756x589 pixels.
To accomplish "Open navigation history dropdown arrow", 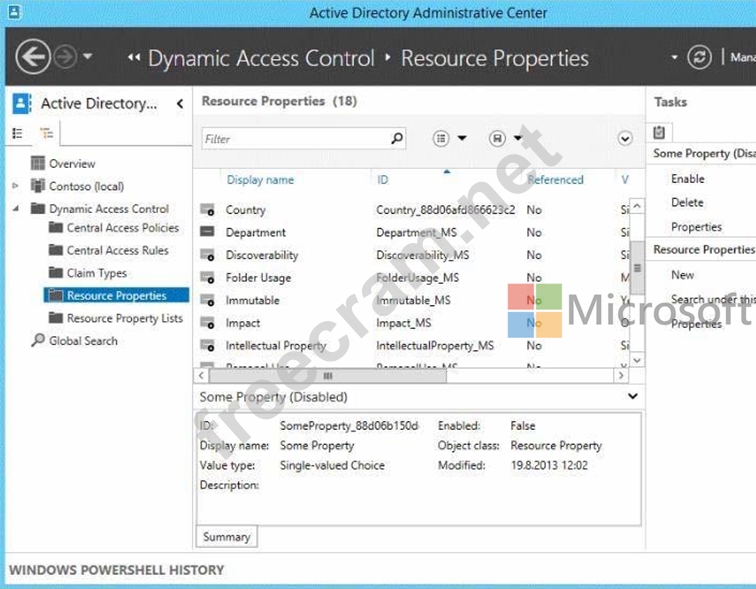I will click(x=87, y=56).
